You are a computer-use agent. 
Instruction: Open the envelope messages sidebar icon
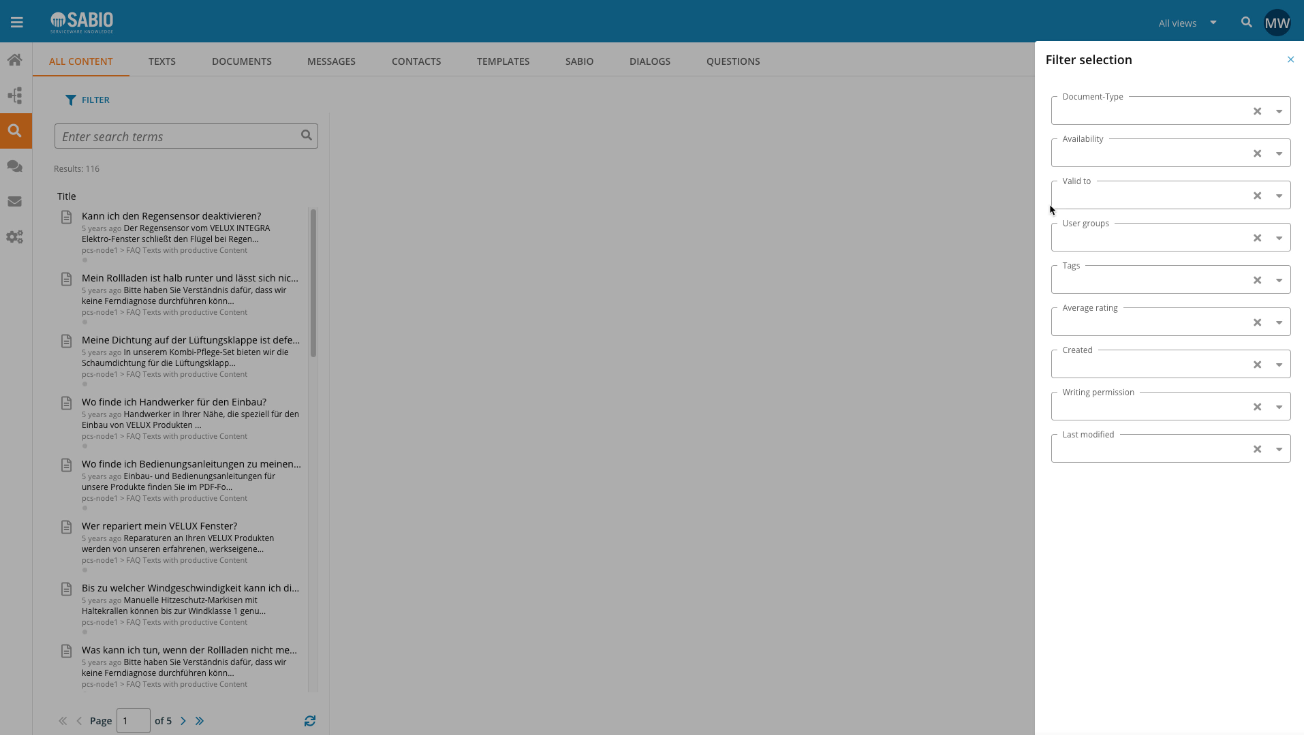click(15, 201)
